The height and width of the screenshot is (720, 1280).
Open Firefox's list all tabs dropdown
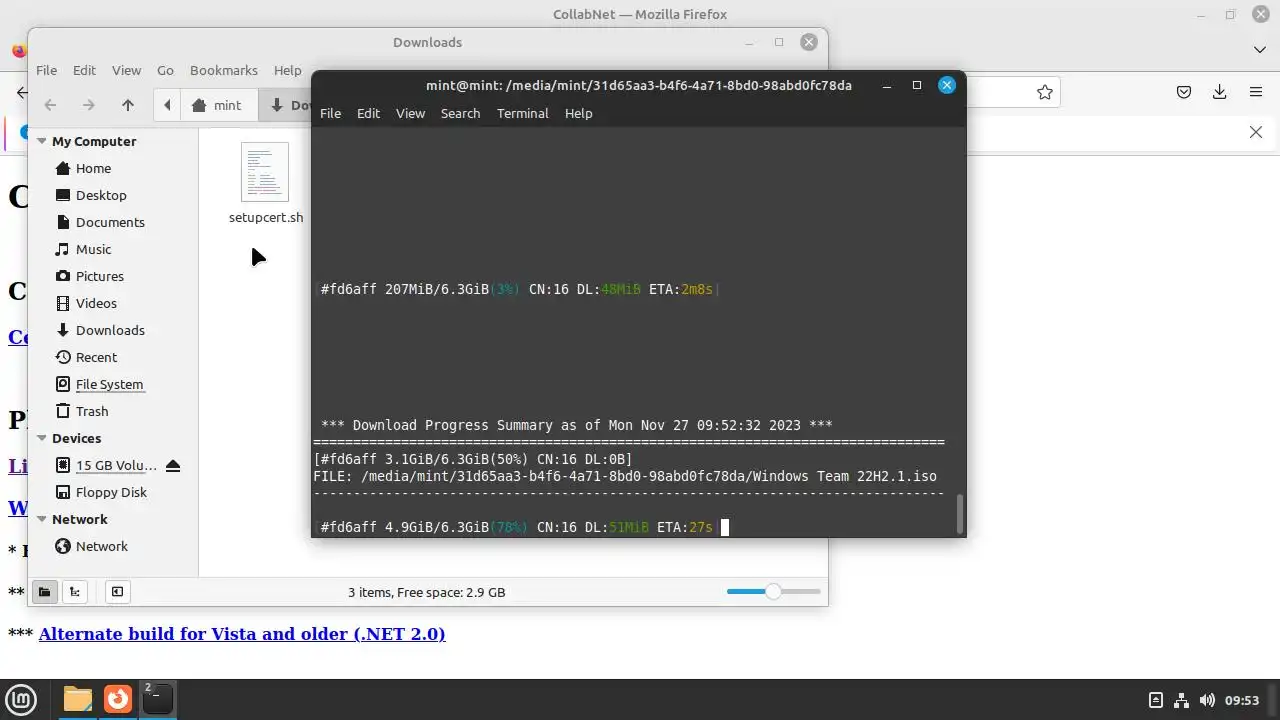(x=1259, y=49)
